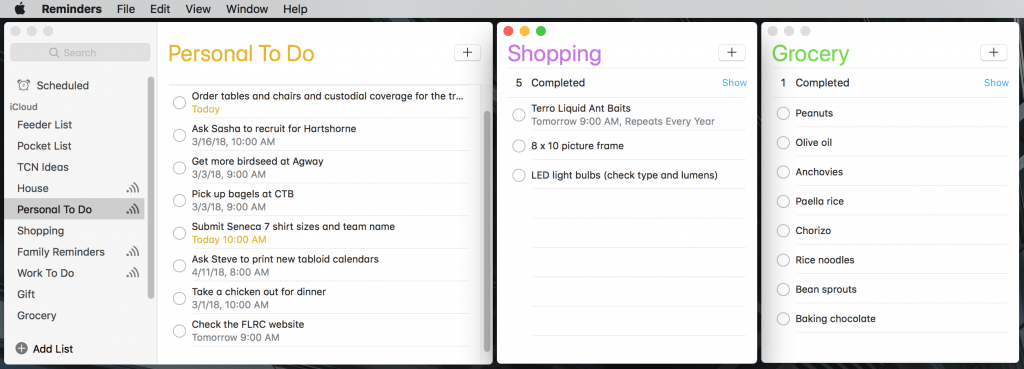
Task: Check off 'Check the FLRC website'
Action: (179, 331)
